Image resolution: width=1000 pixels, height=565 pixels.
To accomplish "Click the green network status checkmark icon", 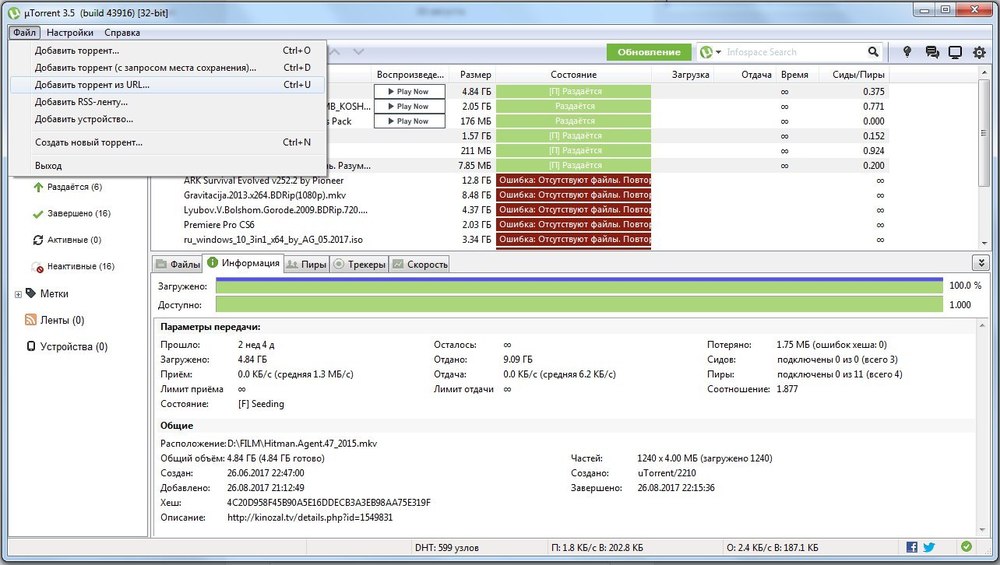I will pyautogui.click(x=966, y=547).
